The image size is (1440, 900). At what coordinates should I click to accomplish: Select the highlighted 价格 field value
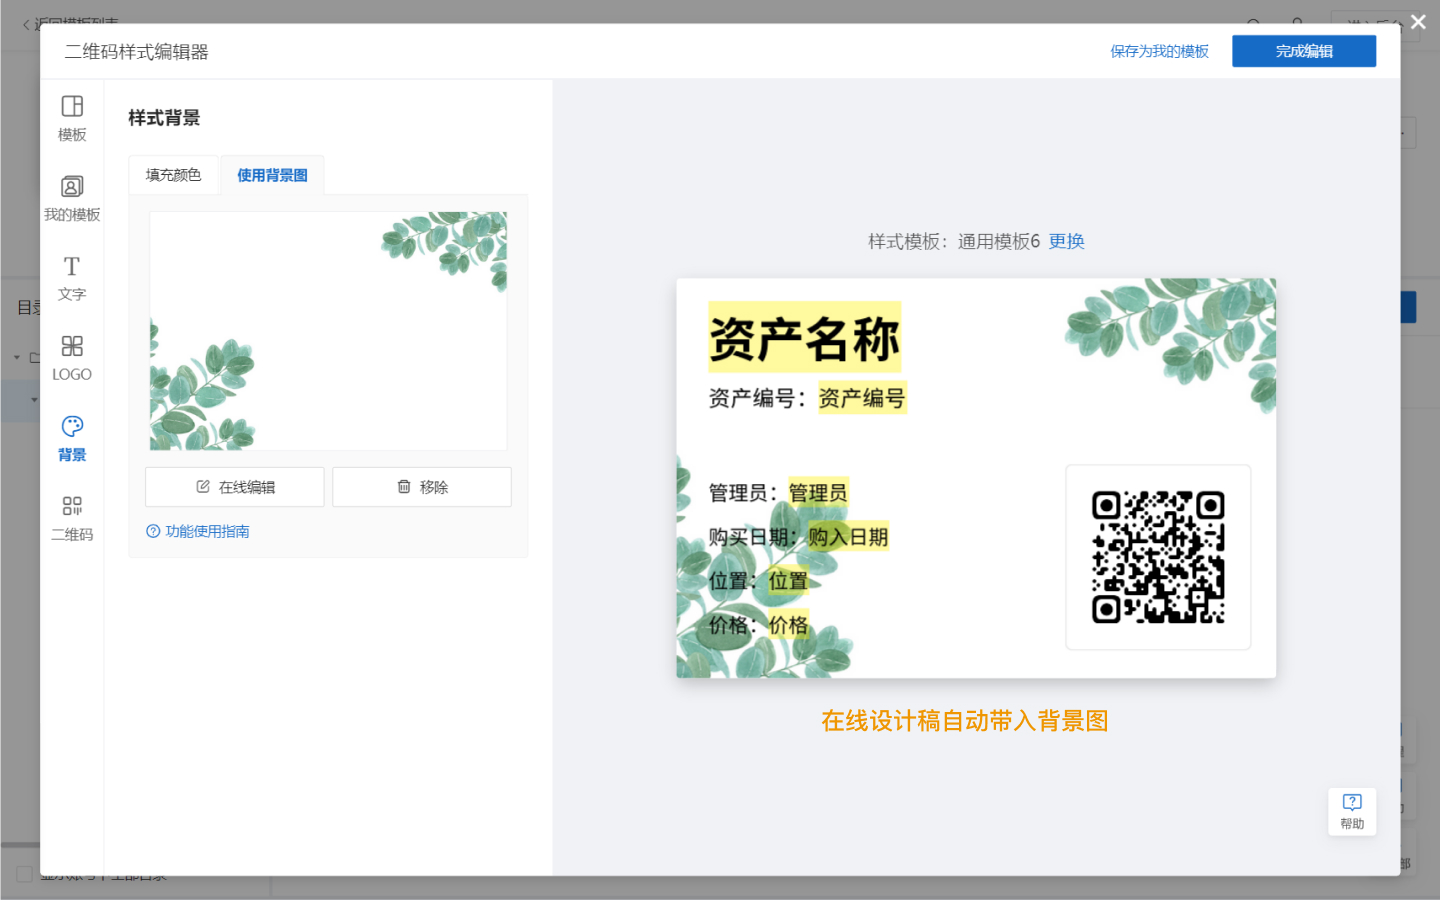tap(788, 625)
